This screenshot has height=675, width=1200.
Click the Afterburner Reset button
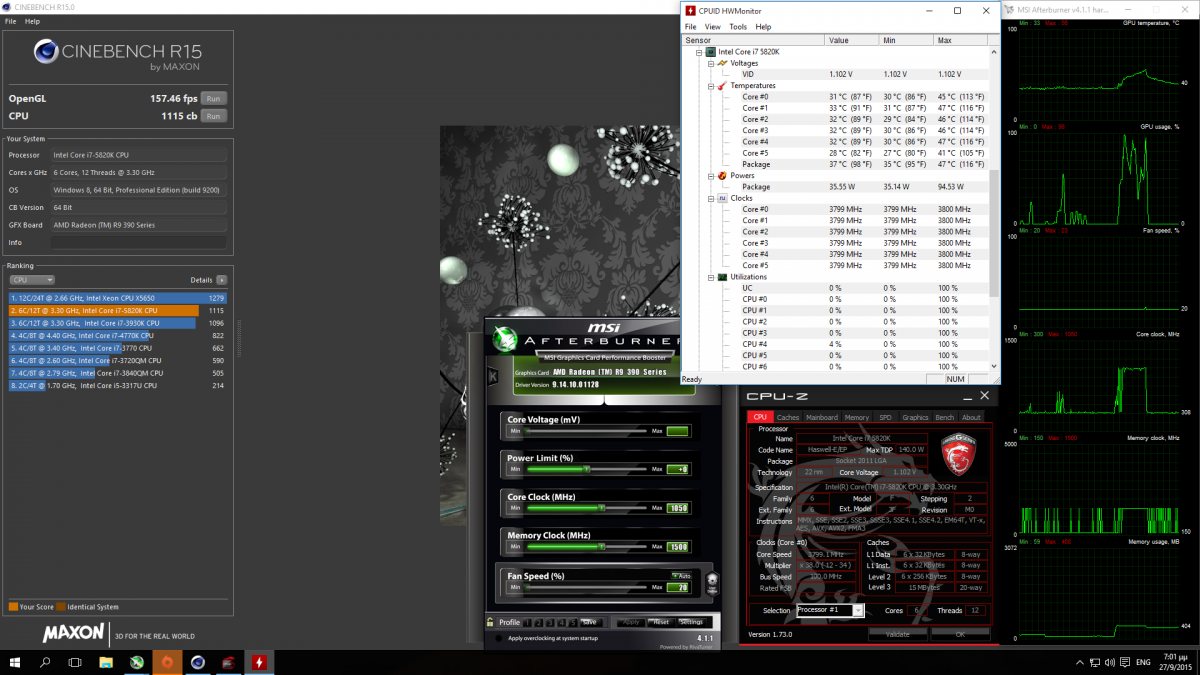click(661, 622)
